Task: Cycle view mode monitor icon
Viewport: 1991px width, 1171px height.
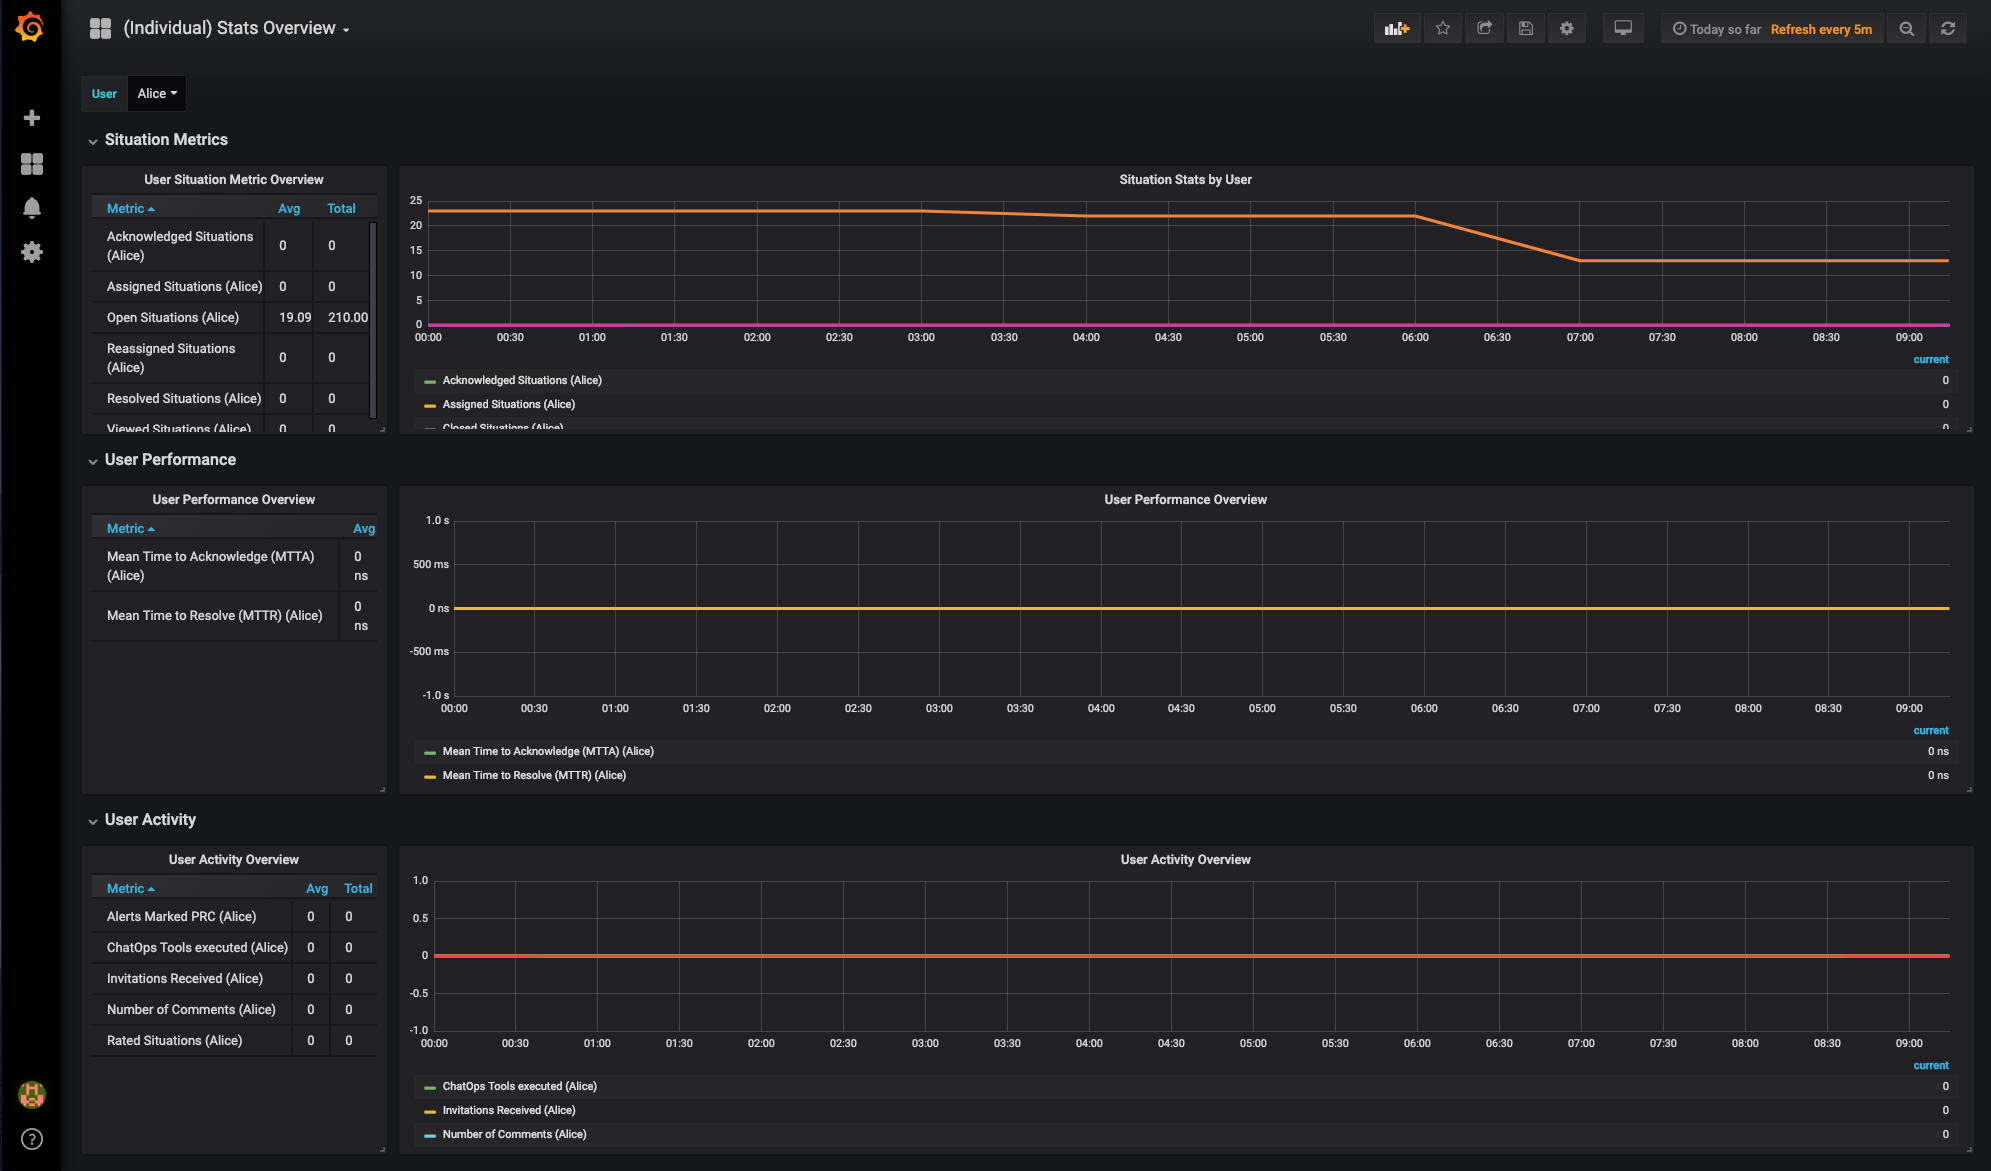Action: 1623,28
